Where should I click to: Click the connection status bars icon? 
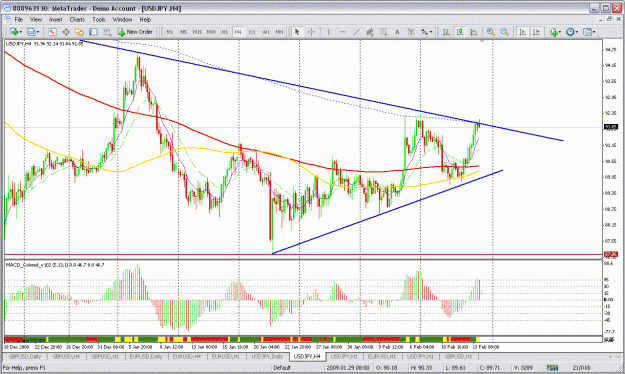[x=552, y=367]
